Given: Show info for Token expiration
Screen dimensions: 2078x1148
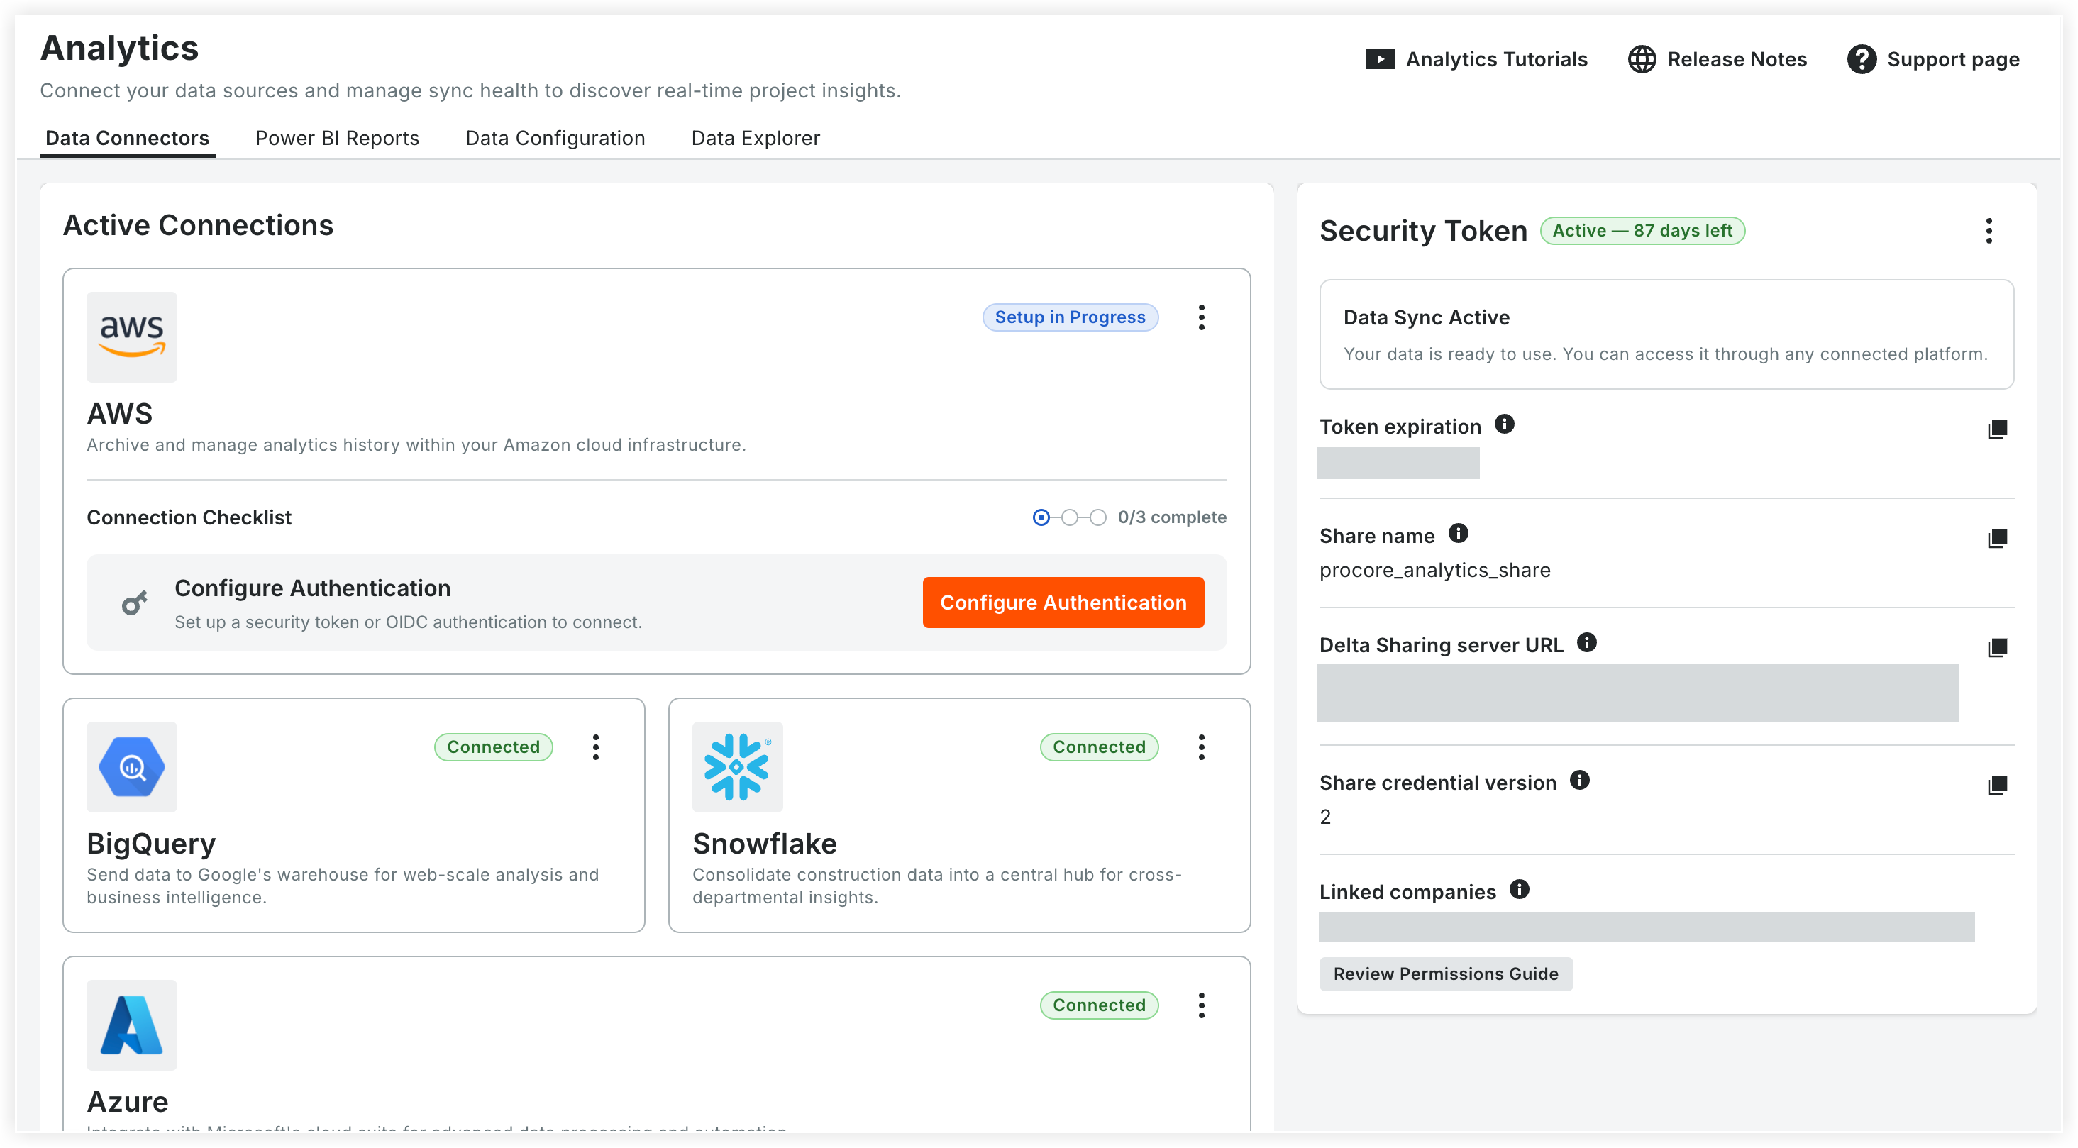Looking at the screenshot, I should point(1505,424).
